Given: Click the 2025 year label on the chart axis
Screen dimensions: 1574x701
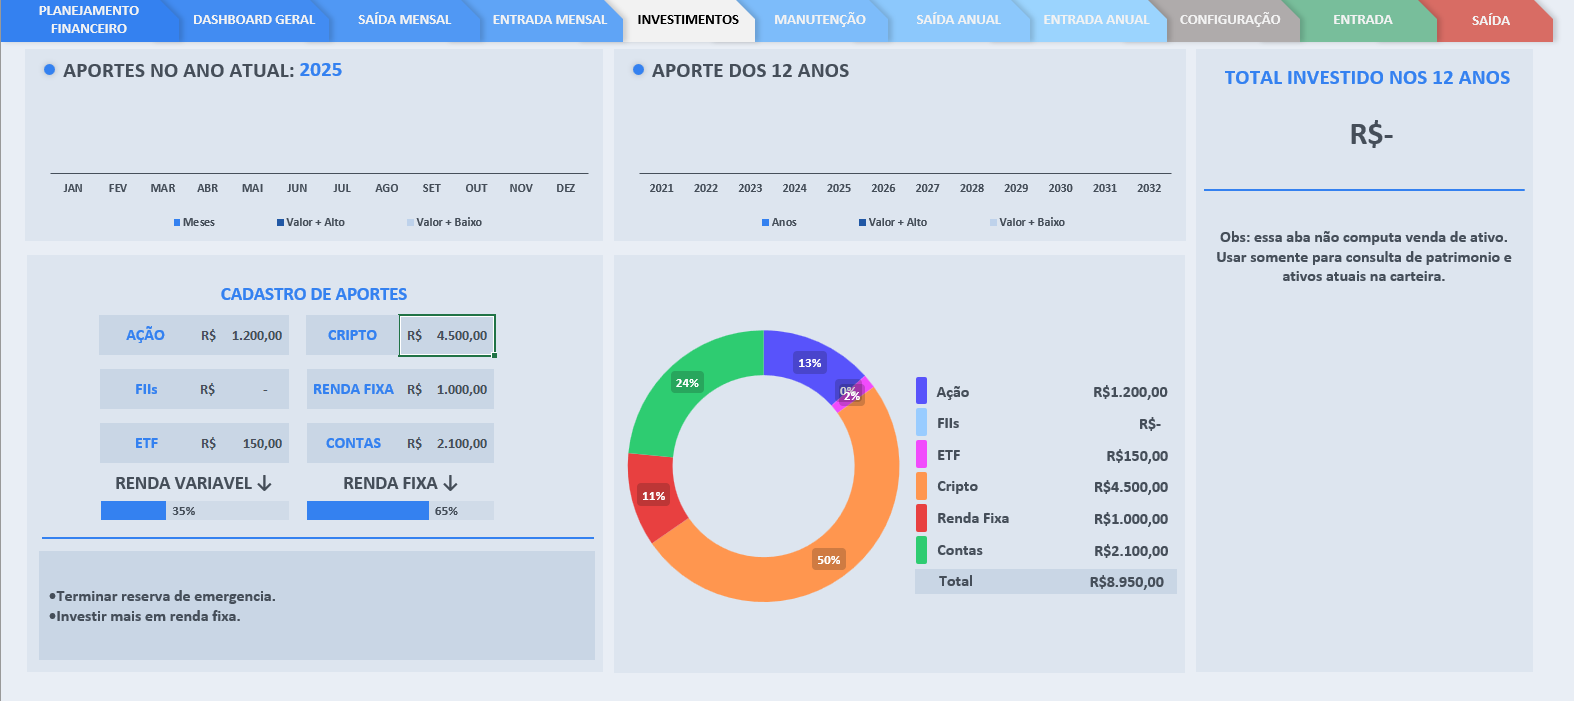Looking at the screenshot, I should pos(839,188).
